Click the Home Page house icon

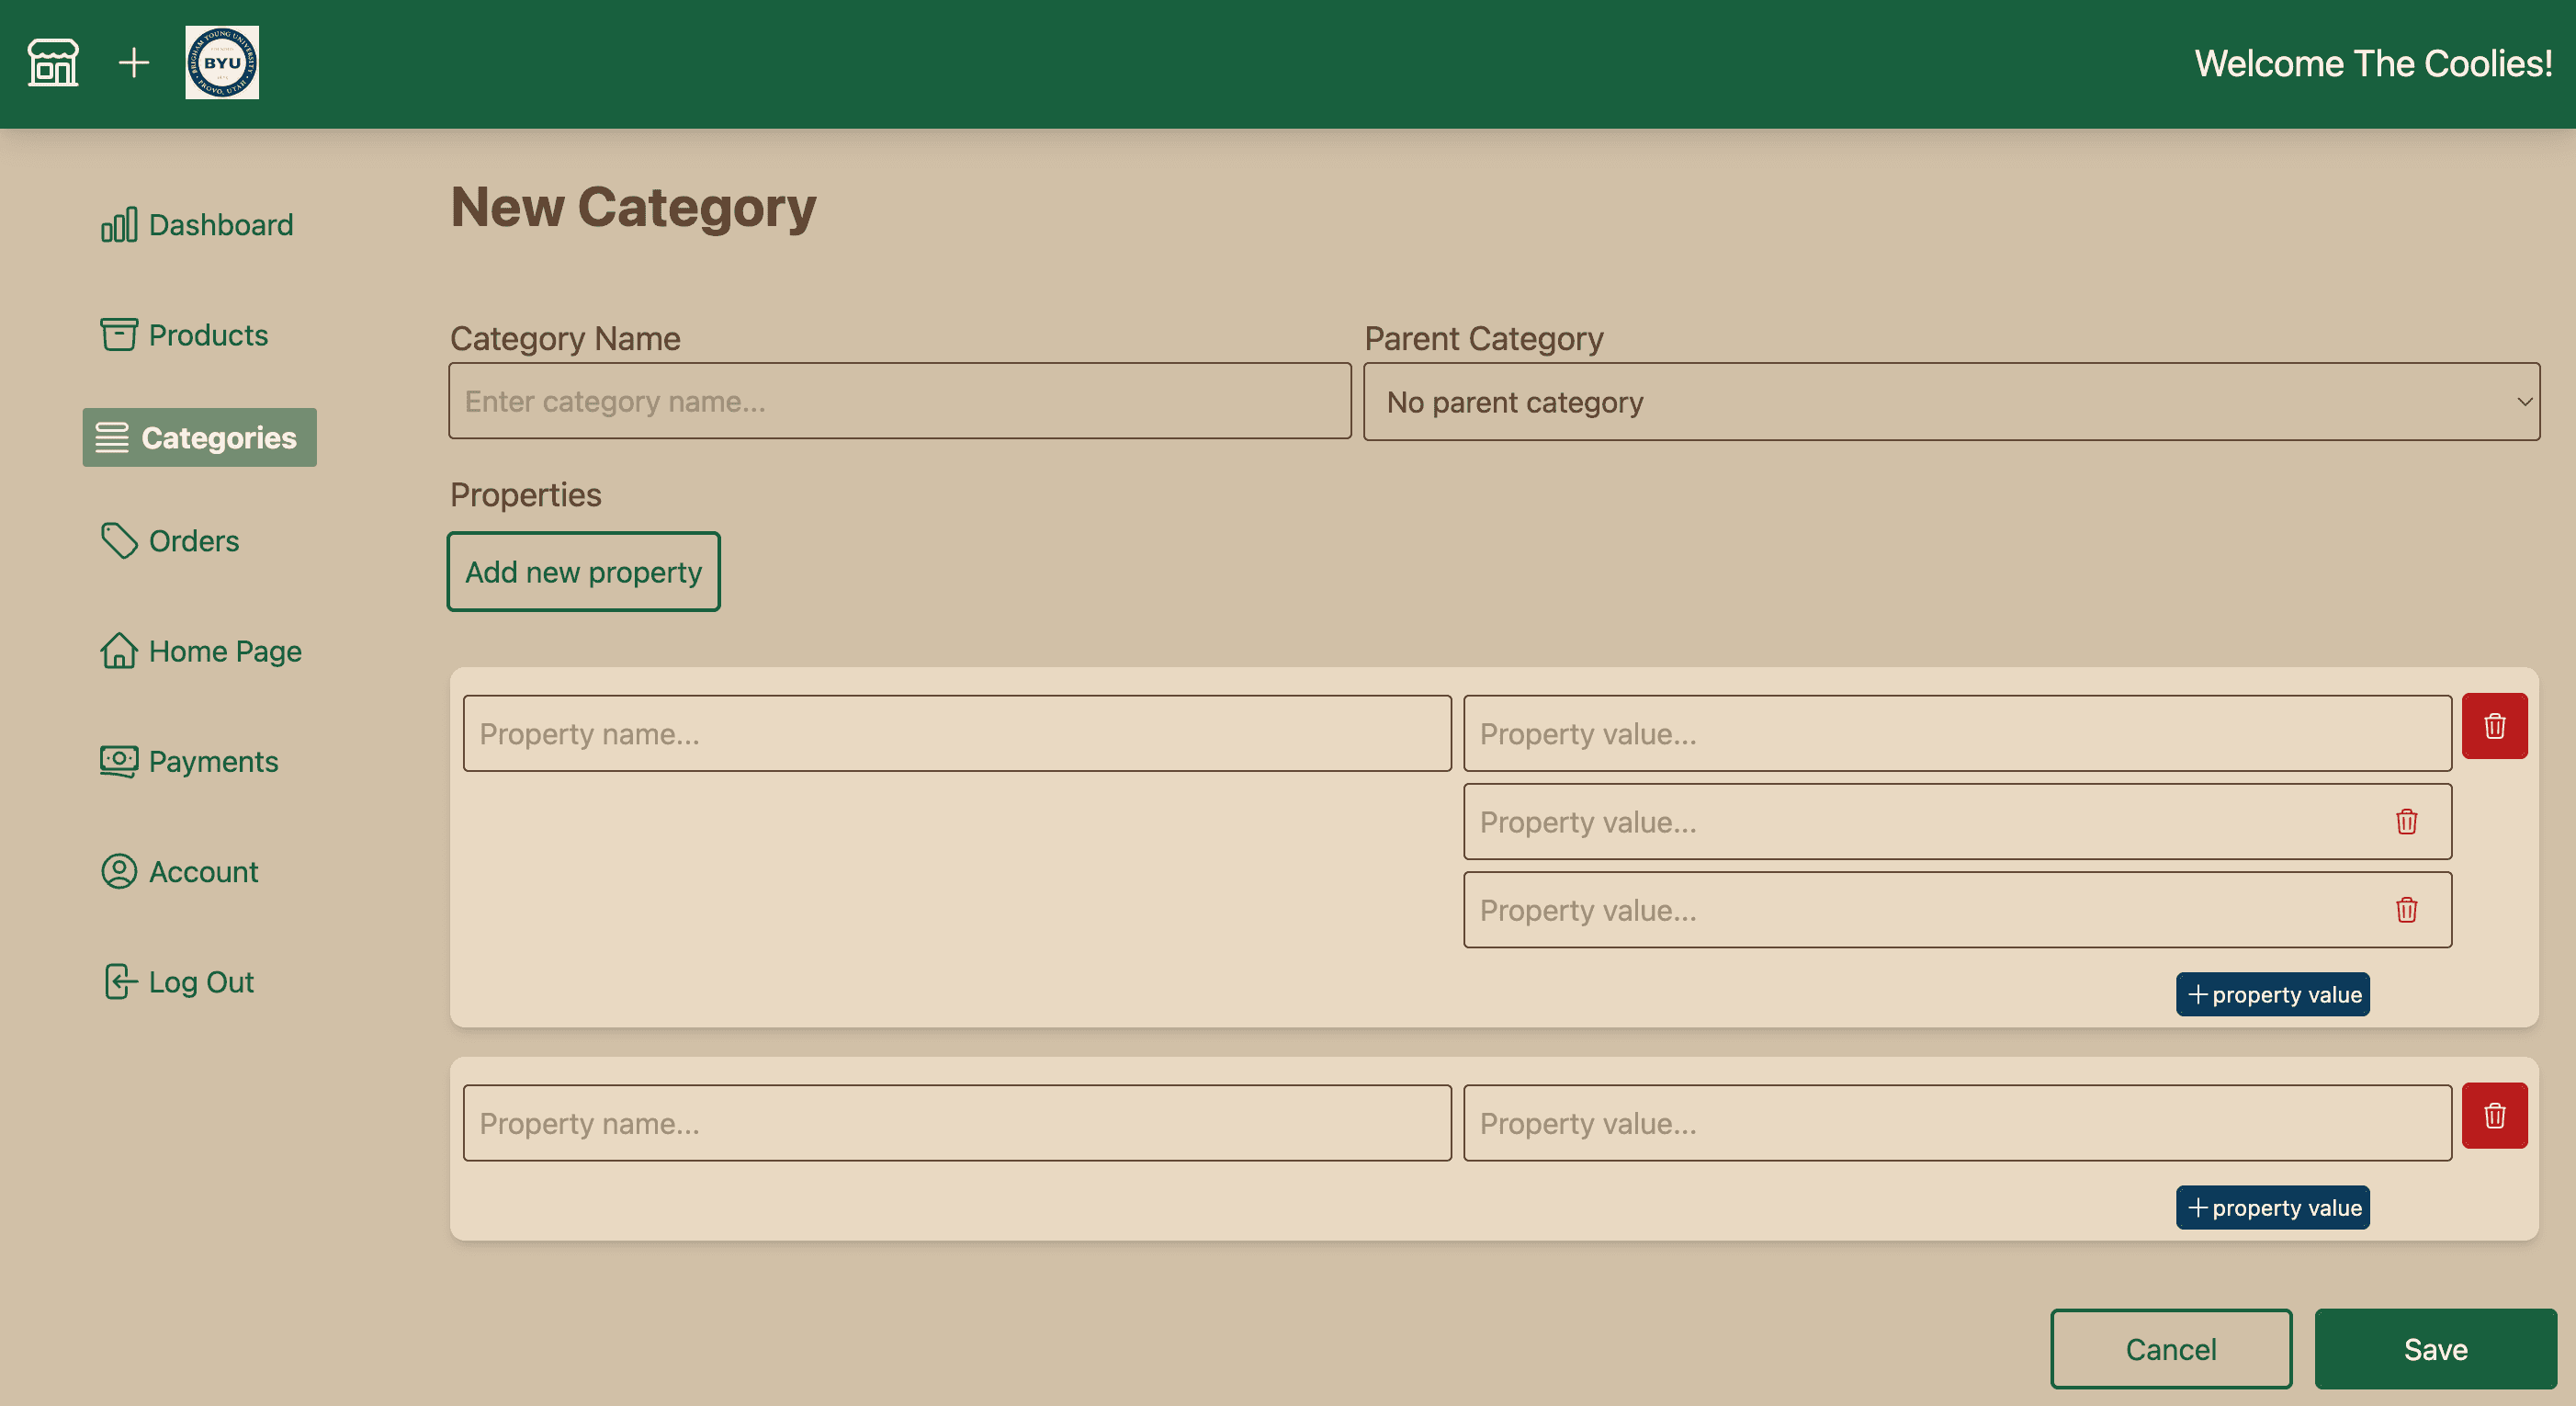[118, 651]
